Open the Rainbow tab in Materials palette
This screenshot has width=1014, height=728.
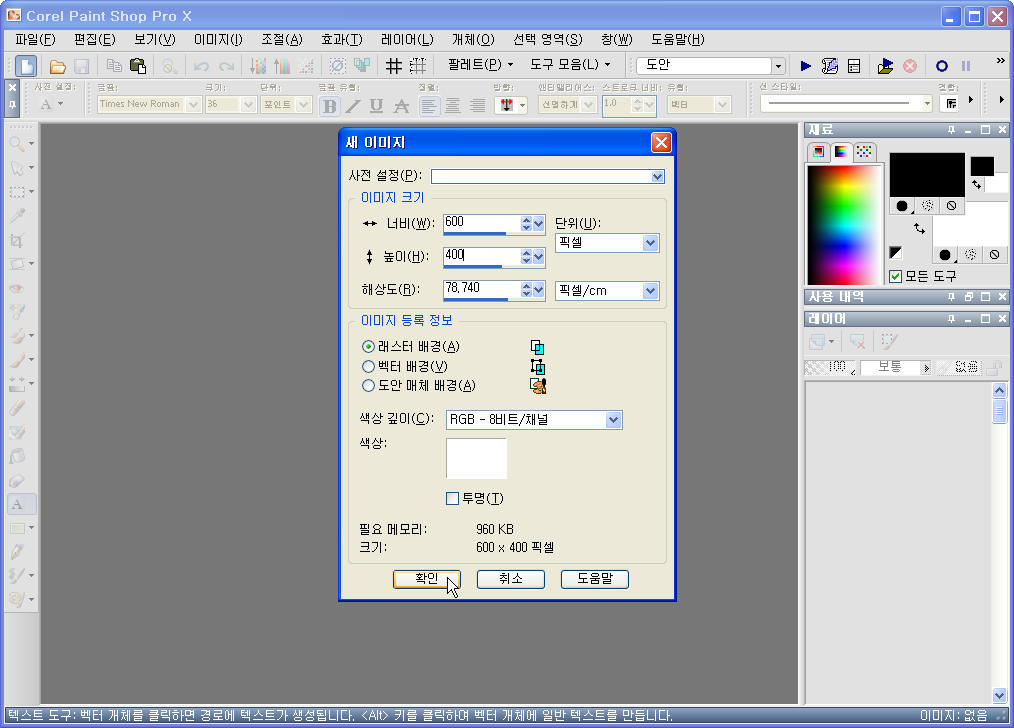pyautogui.click(x=841, y=151)
